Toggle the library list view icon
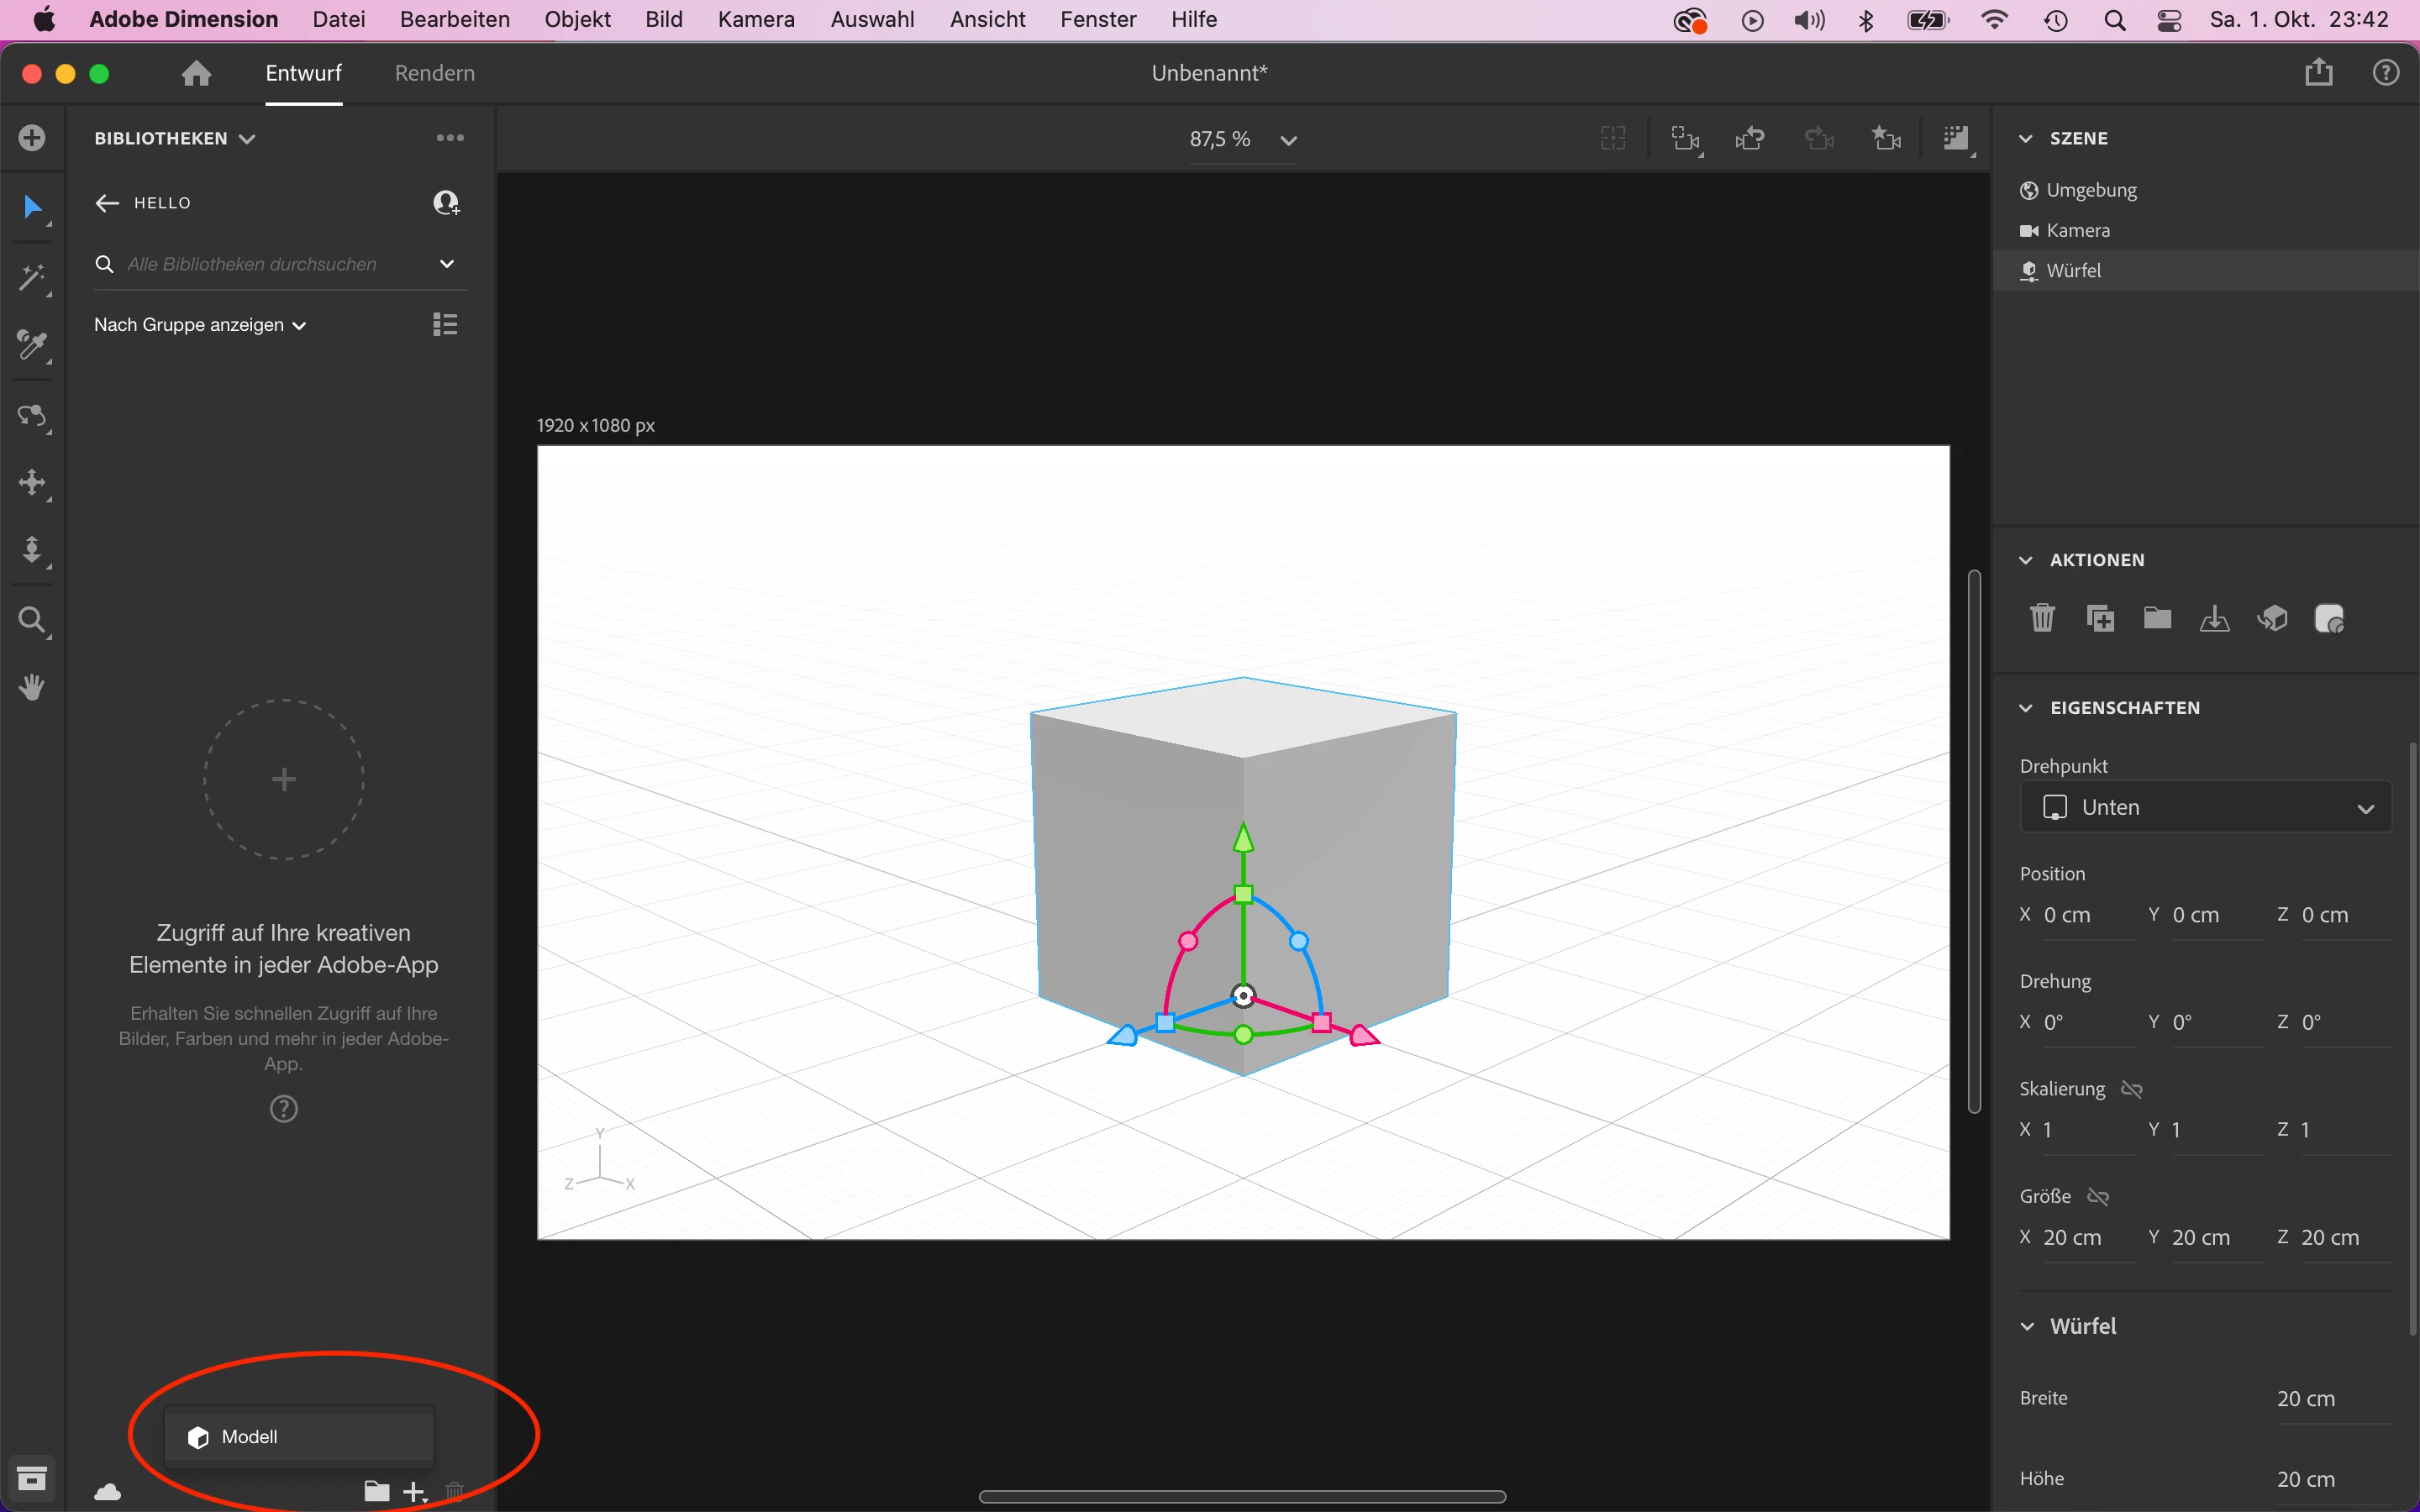The width and height of the screenshot is (2420, 1512). tap(445, 324)
